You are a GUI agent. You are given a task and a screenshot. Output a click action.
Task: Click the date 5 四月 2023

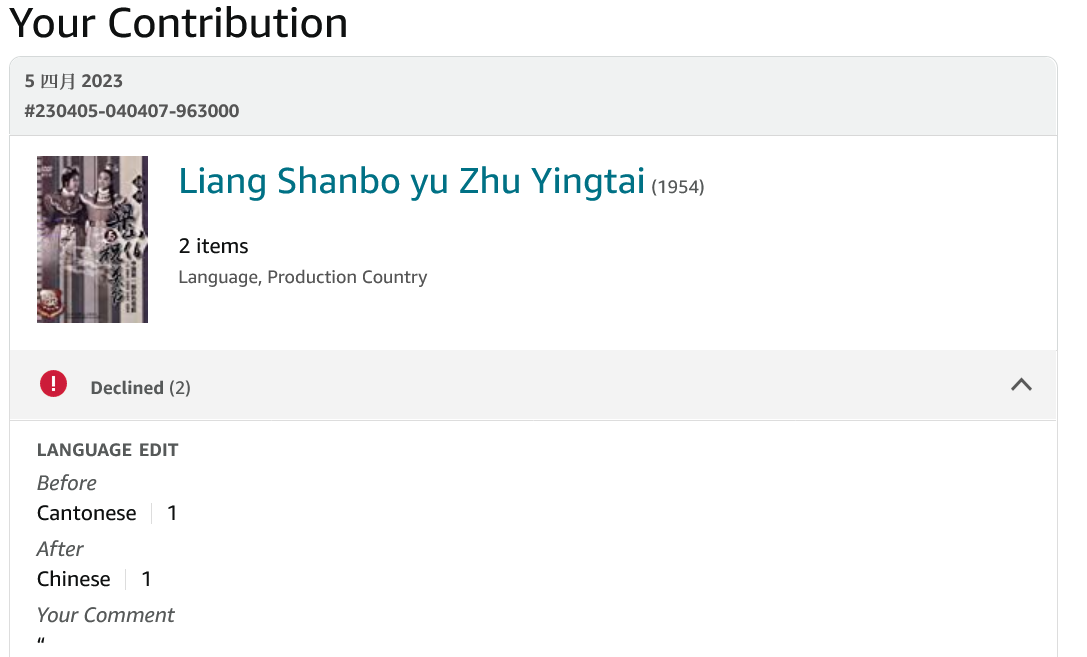[x=74, y=81]
